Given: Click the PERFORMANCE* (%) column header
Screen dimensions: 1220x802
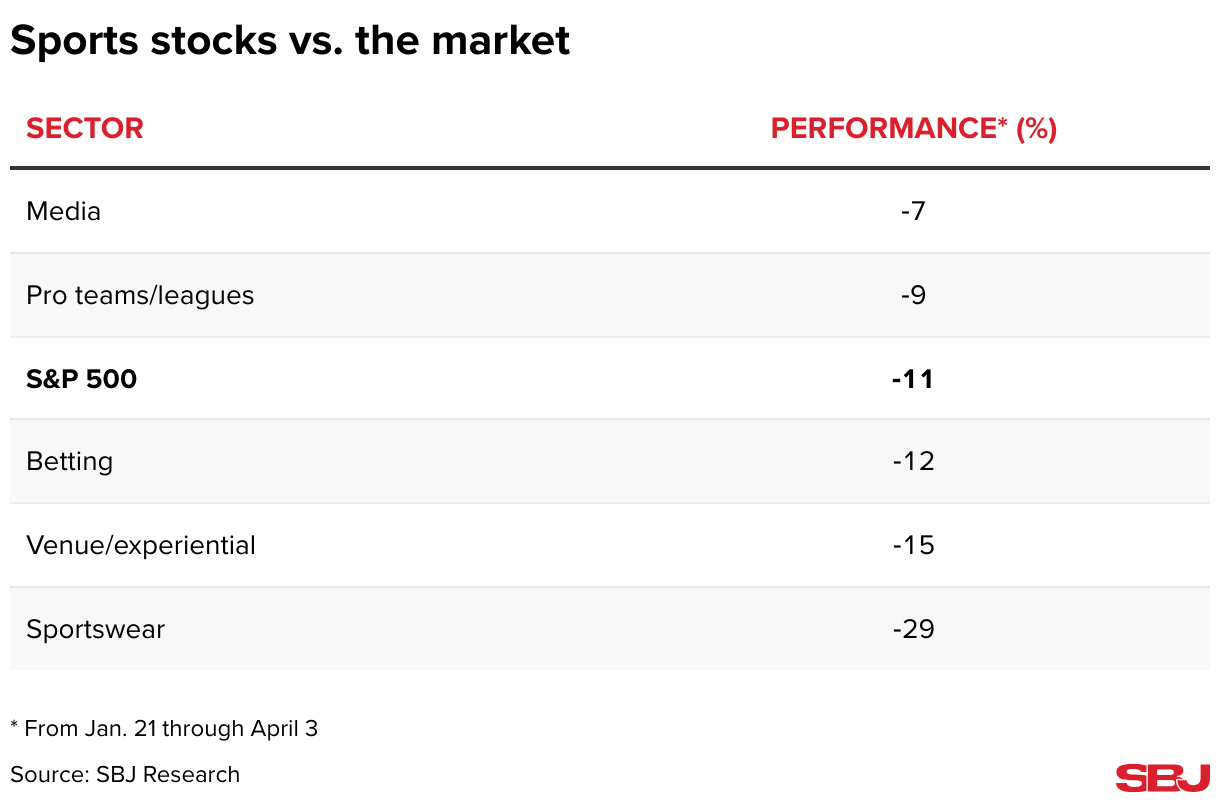Looking at the screenshot, I should point(914,128).
